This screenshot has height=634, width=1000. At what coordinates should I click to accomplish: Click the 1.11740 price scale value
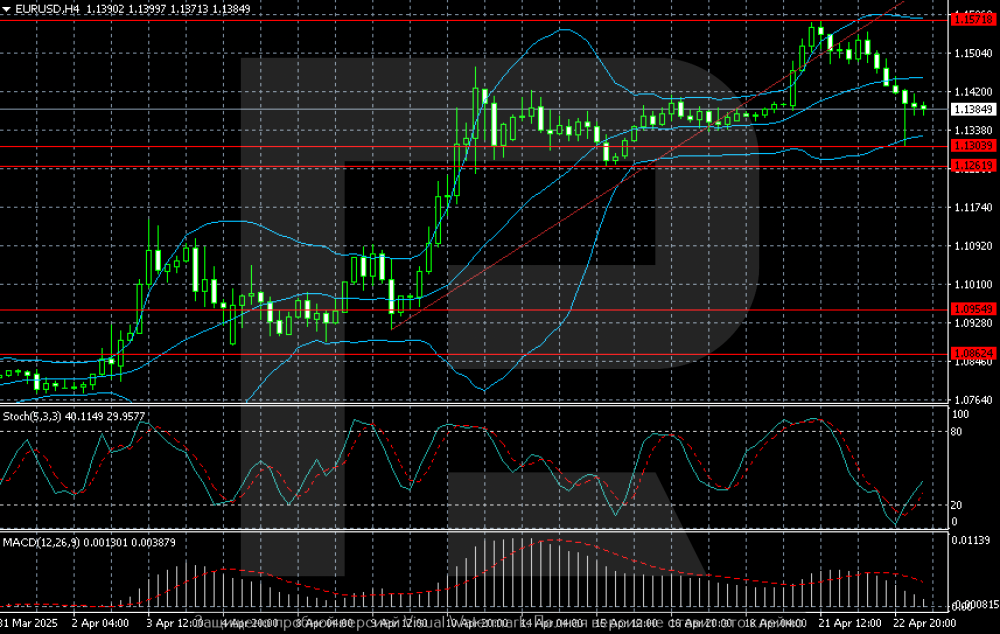tap(972, 207)
